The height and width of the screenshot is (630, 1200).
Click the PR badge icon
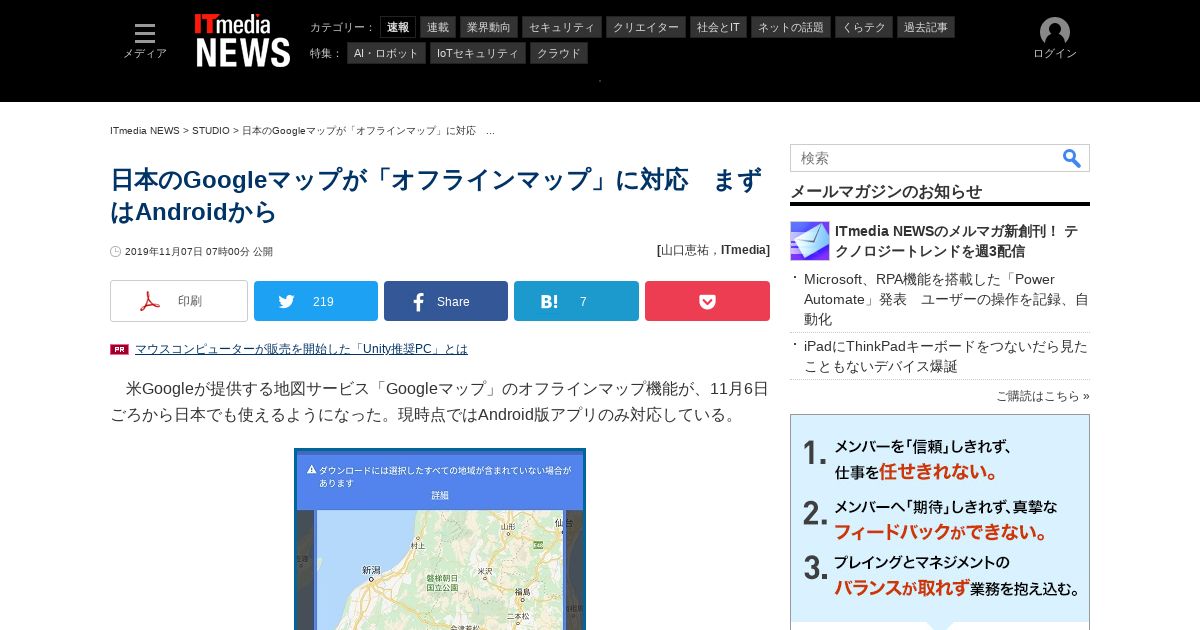pyautogui.click(x=119, y=349)
